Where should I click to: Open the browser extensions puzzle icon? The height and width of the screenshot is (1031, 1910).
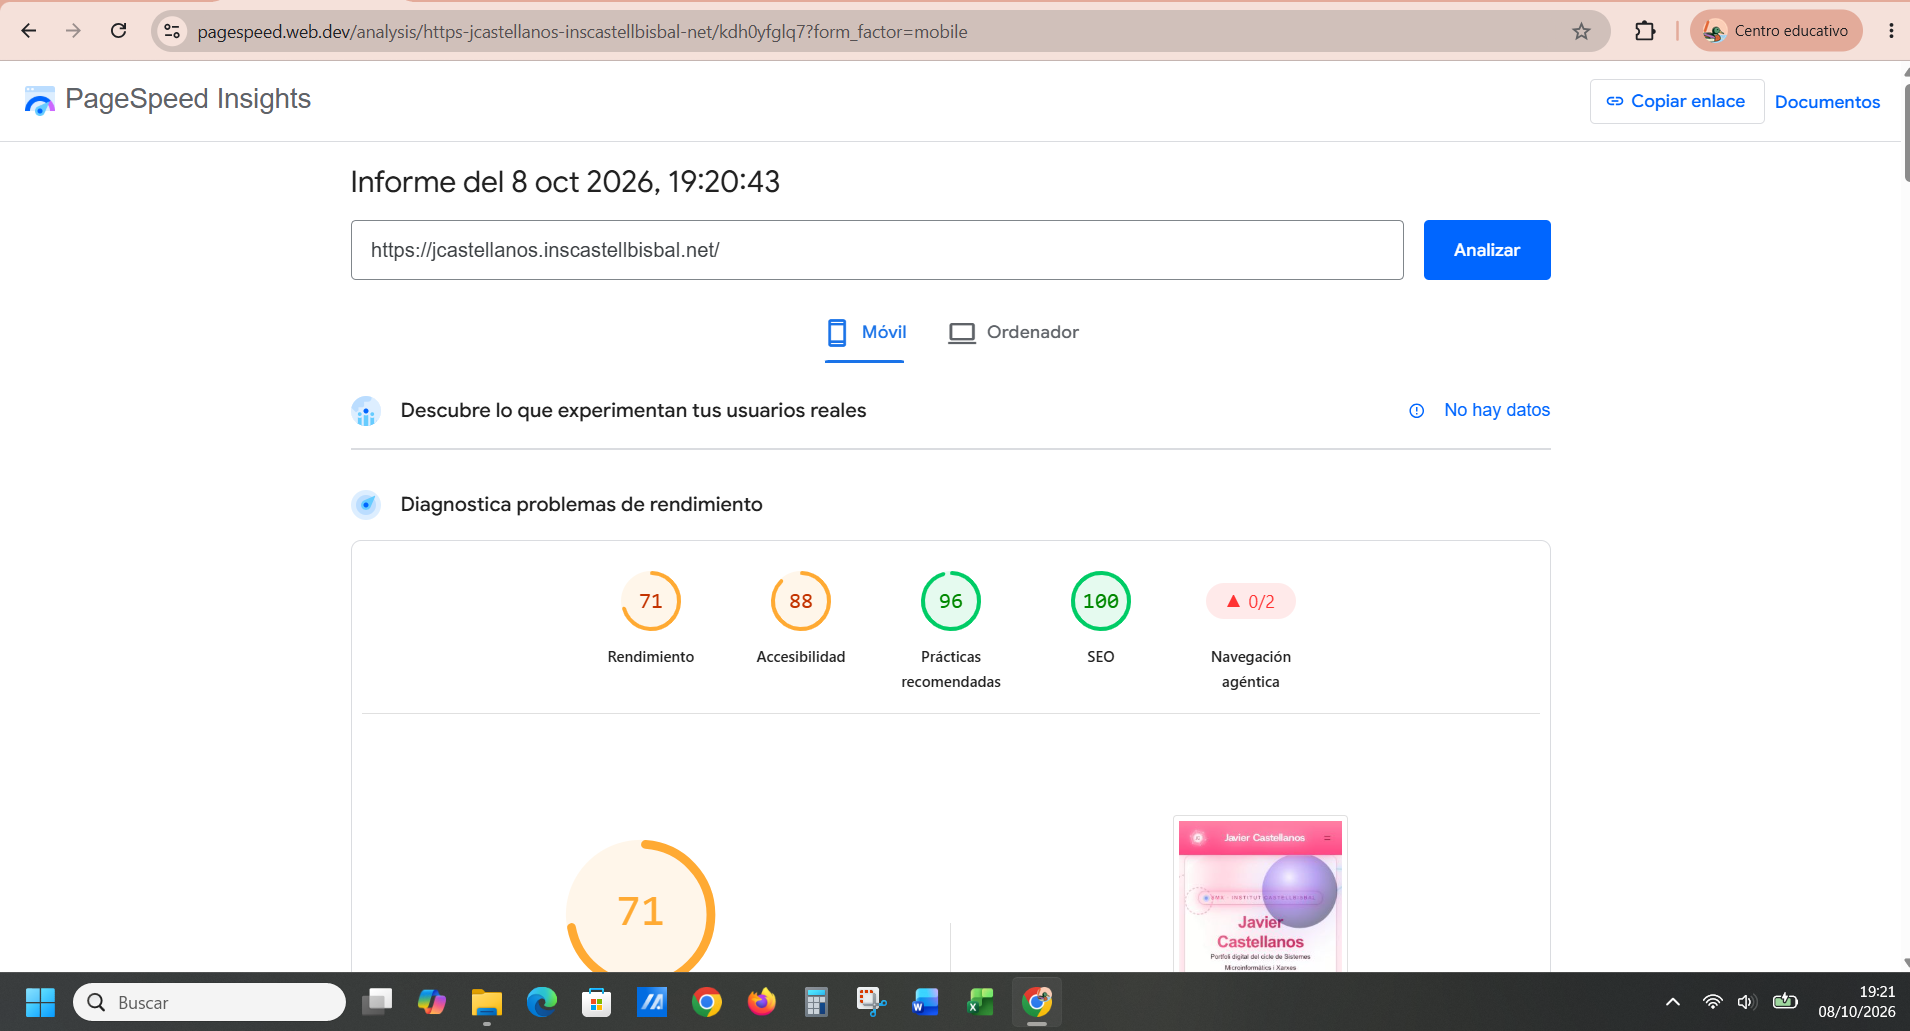(1645, 31)
